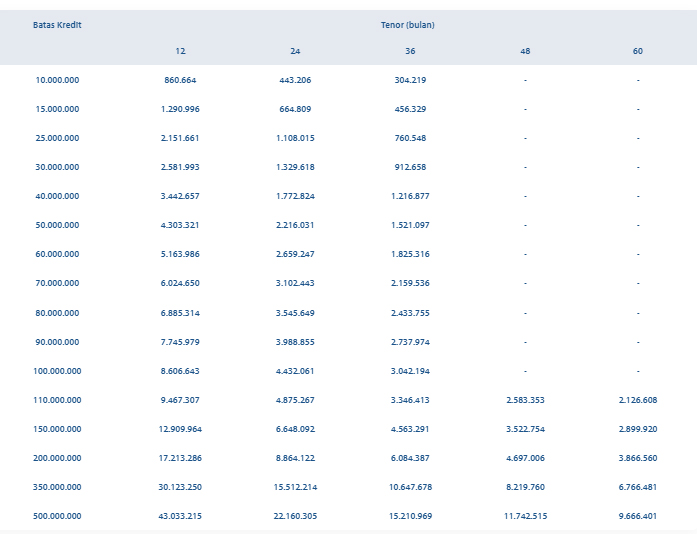Select the 1.108.015 installment cell

pos(295,138)
